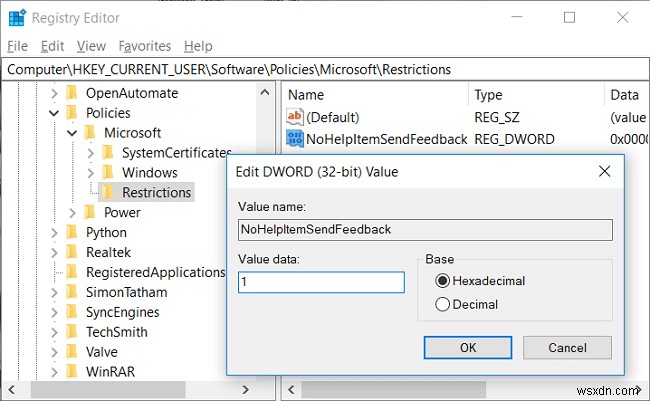Select the Policies folder icon
The height and width of the screenshot is (401, 650).
pos(72,113)
